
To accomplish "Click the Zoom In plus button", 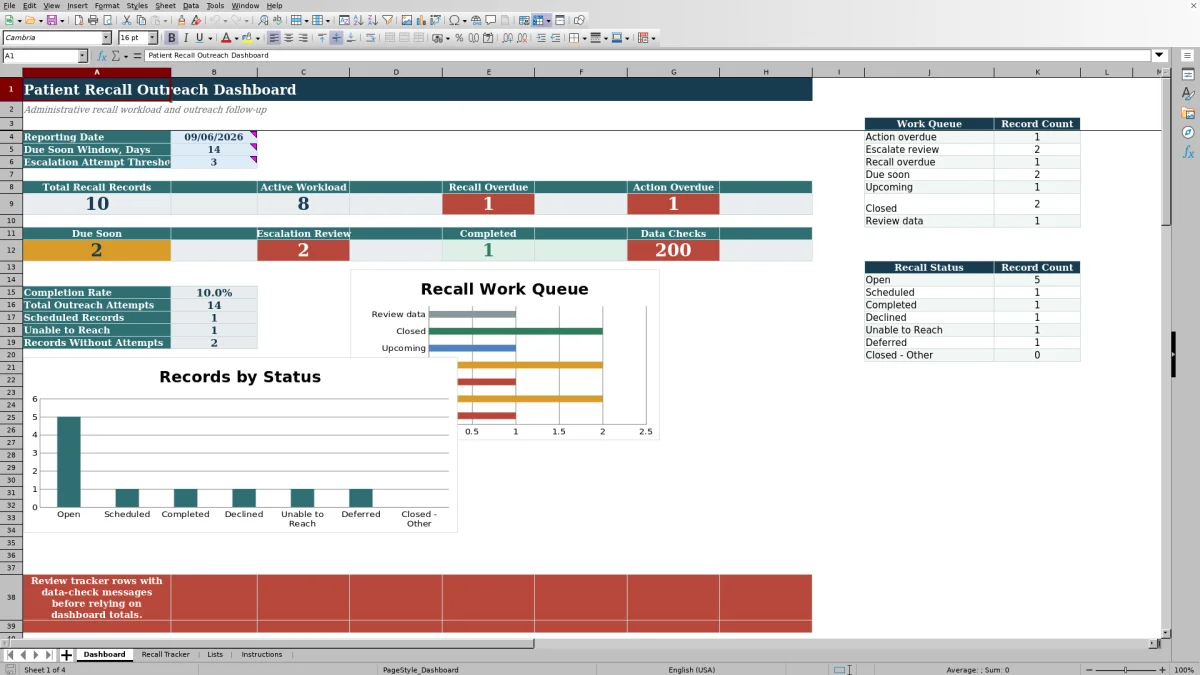I will [1161, 670].
